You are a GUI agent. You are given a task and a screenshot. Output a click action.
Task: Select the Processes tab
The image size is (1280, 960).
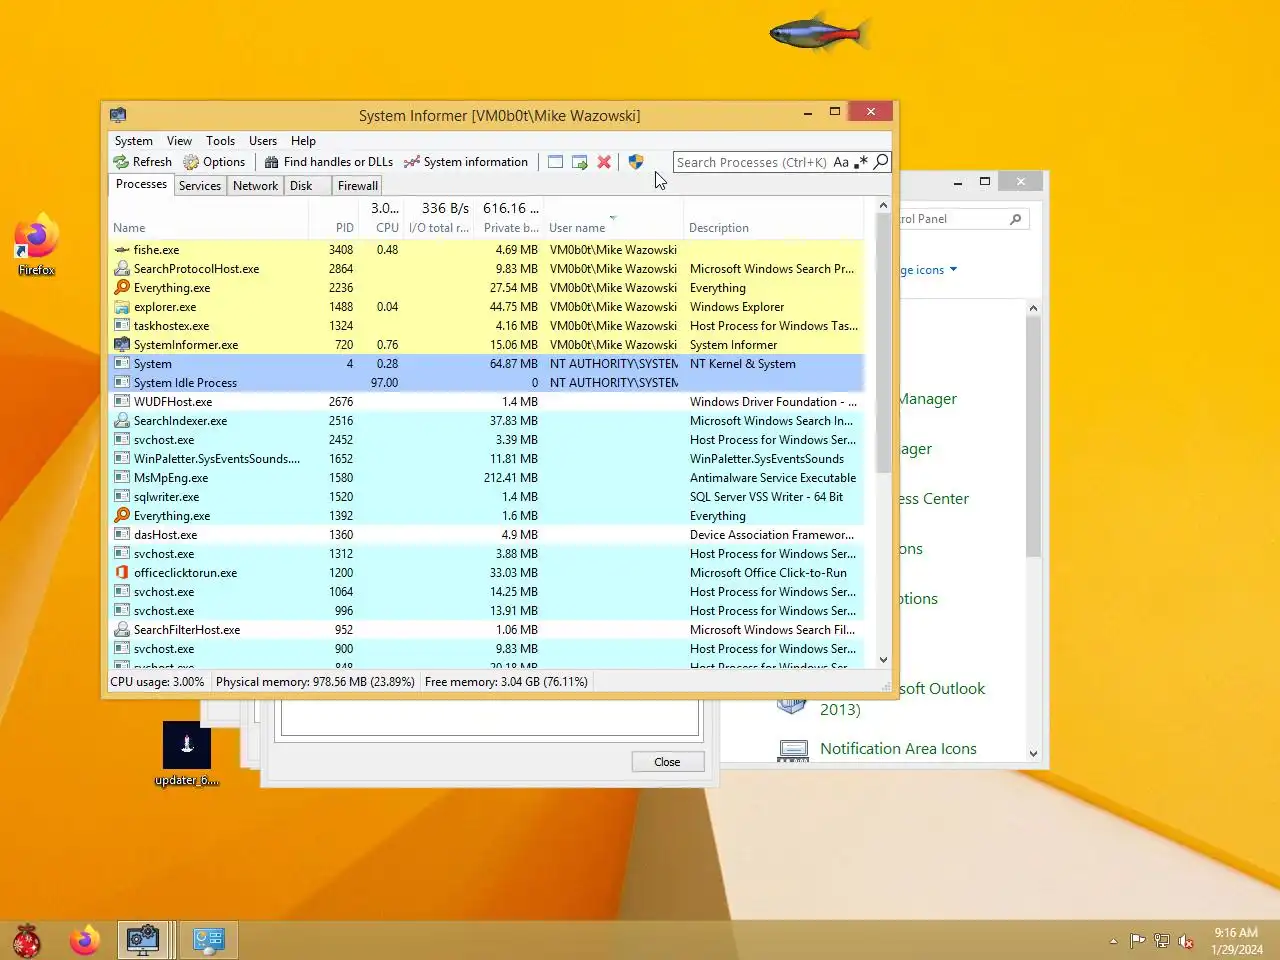[x=141, y=184]
